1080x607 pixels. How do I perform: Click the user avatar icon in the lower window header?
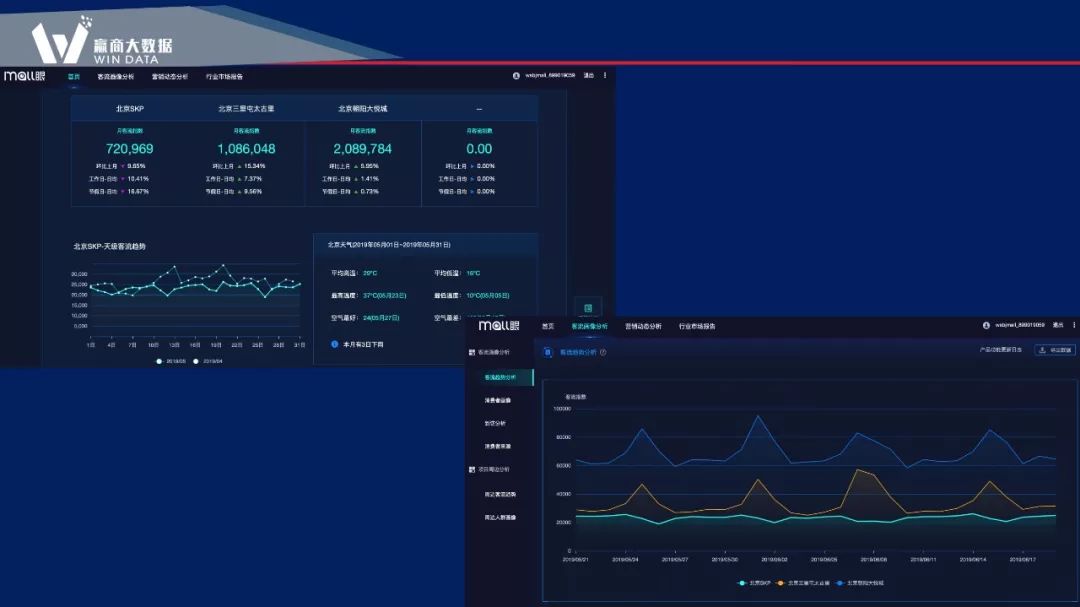(x=986, y=325)
